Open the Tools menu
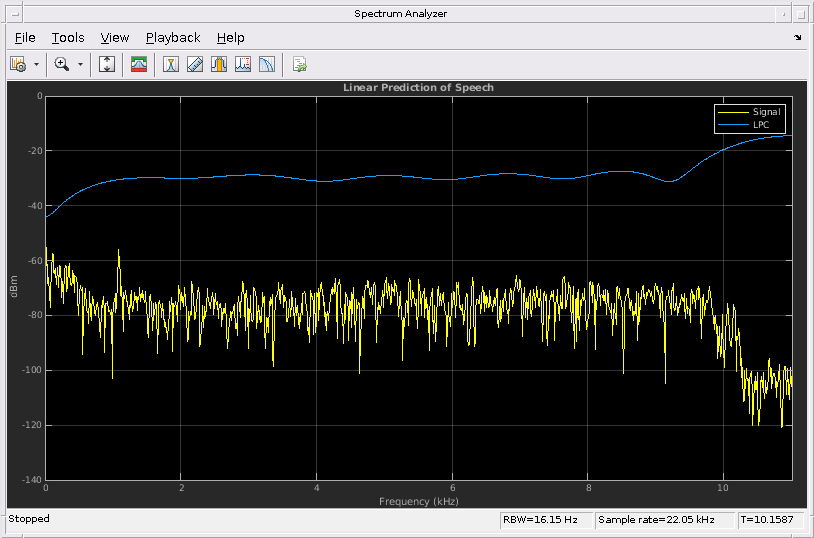 click(68, 38)
